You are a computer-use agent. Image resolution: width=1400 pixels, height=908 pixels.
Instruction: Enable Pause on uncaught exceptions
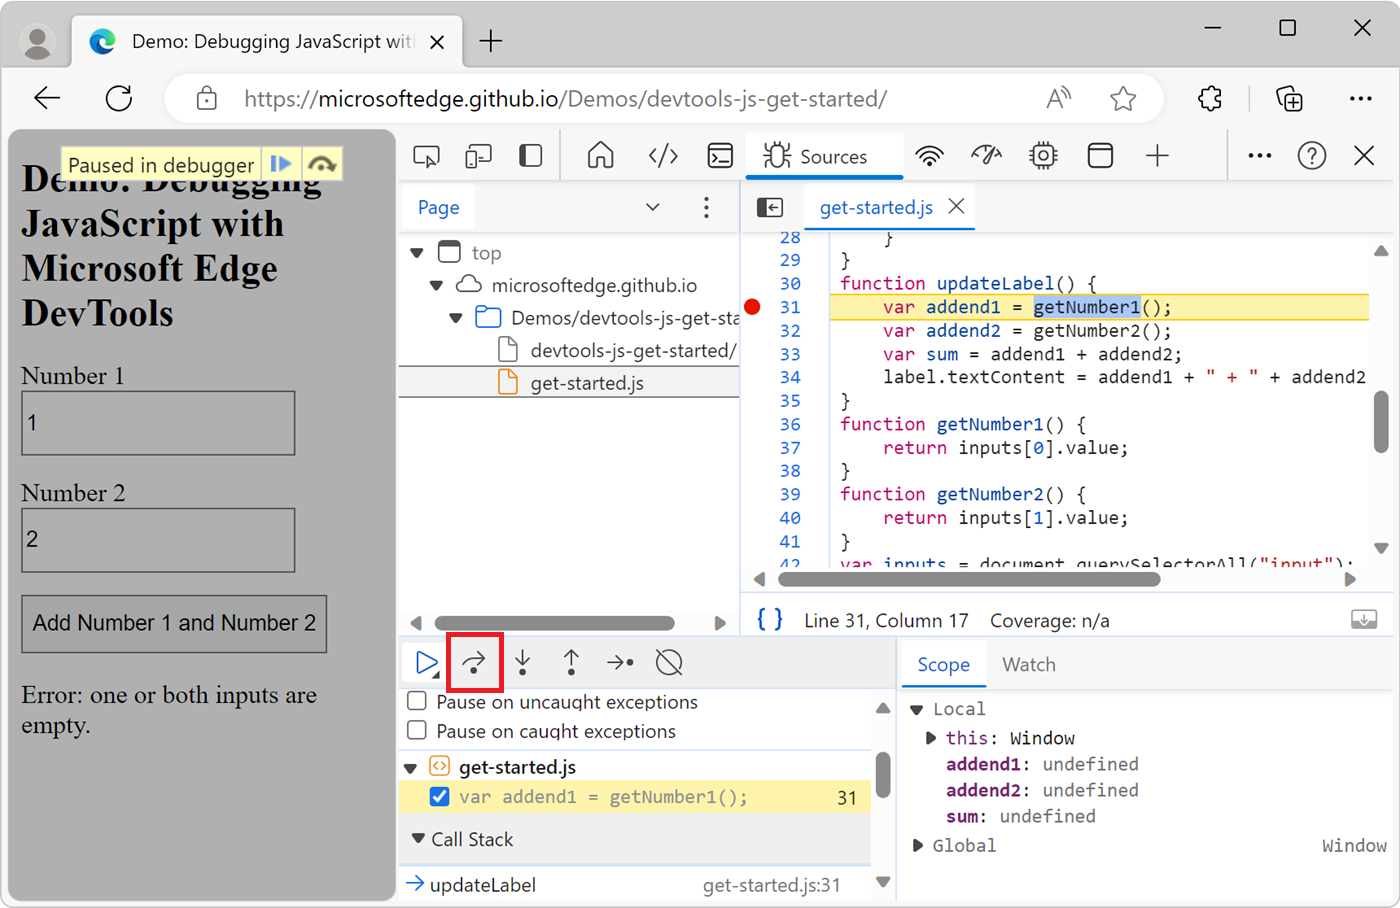point(418,702)
